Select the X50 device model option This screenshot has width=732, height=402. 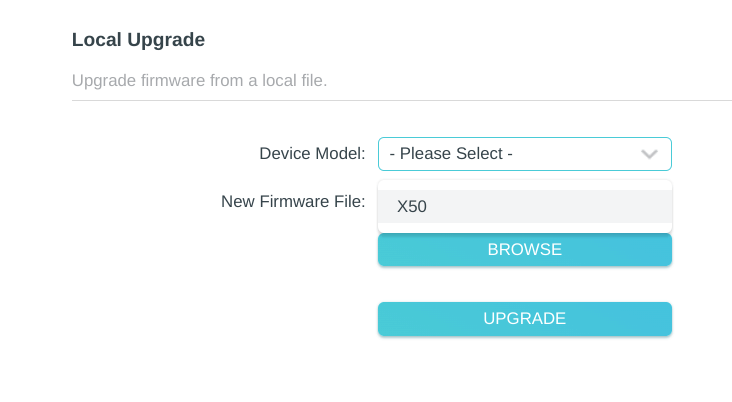click(524, 207)
